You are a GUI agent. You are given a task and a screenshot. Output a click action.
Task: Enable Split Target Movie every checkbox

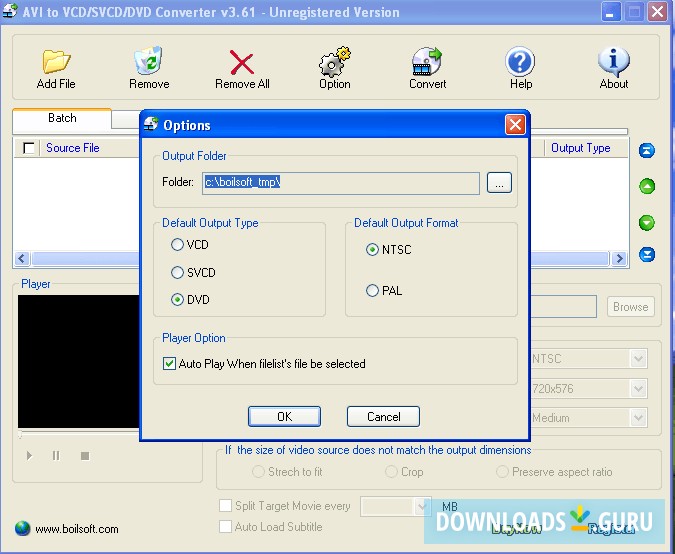tap(225, 506)
